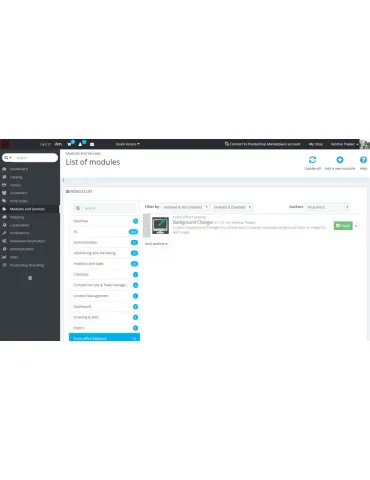Click the Add a new module plus icon
This screenshot has height=480, width=370.
coord(340,160)
